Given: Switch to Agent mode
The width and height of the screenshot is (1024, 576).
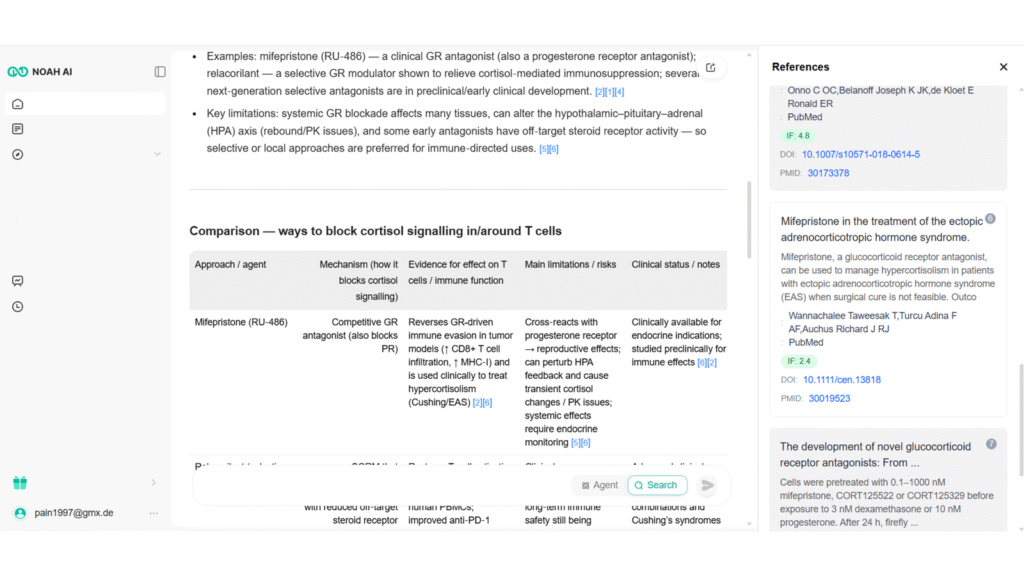Looking at the screenshot, I should [599, 485].
